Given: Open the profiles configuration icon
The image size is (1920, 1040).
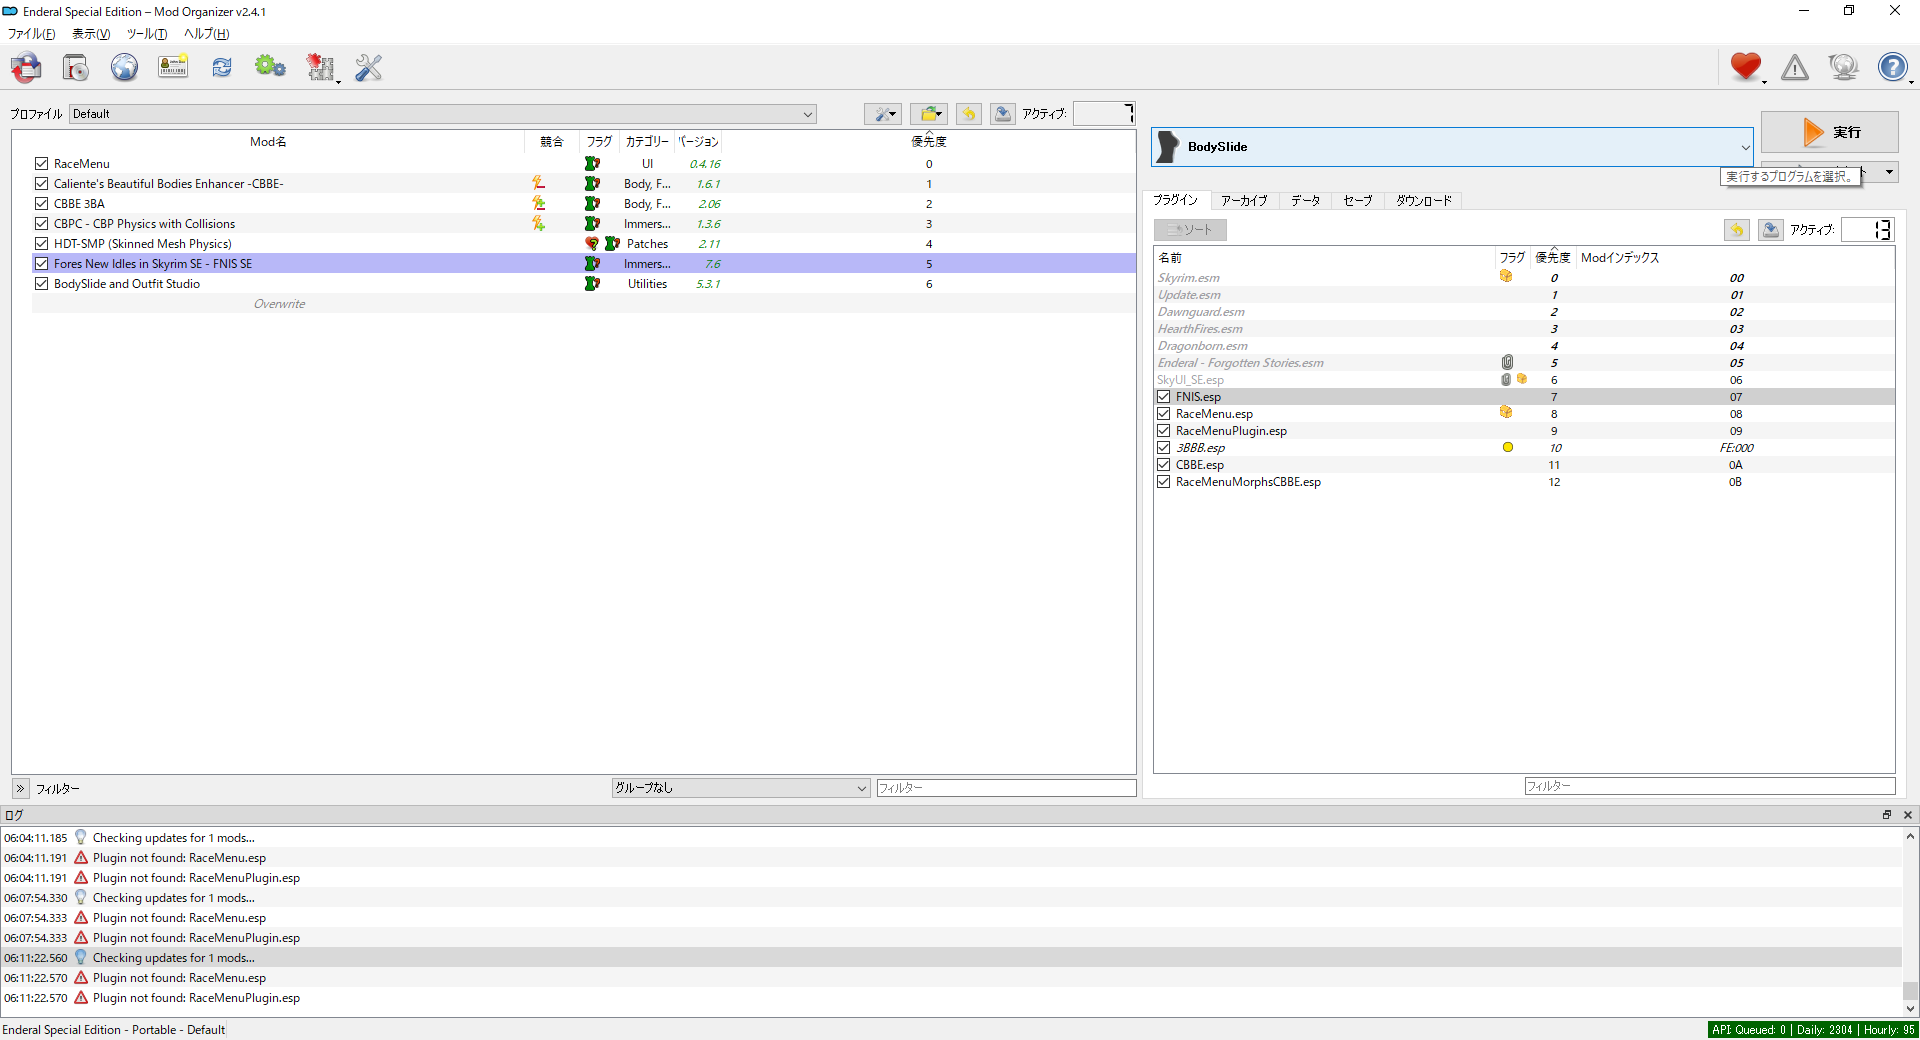Looking at the screenshot, I should 173,67.
